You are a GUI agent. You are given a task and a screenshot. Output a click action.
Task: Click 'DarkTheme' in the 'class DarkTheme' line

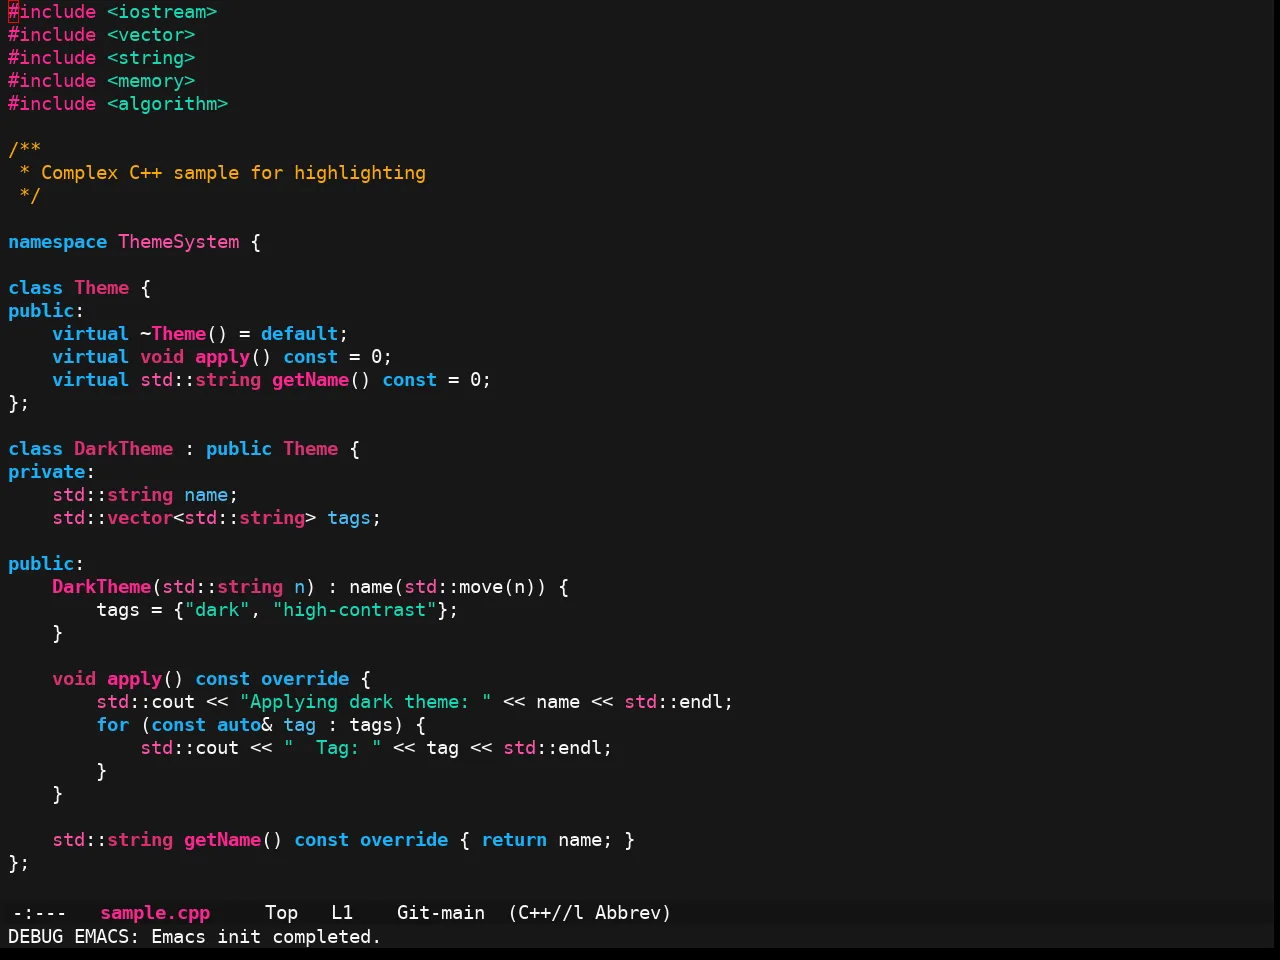pos(124,449)
